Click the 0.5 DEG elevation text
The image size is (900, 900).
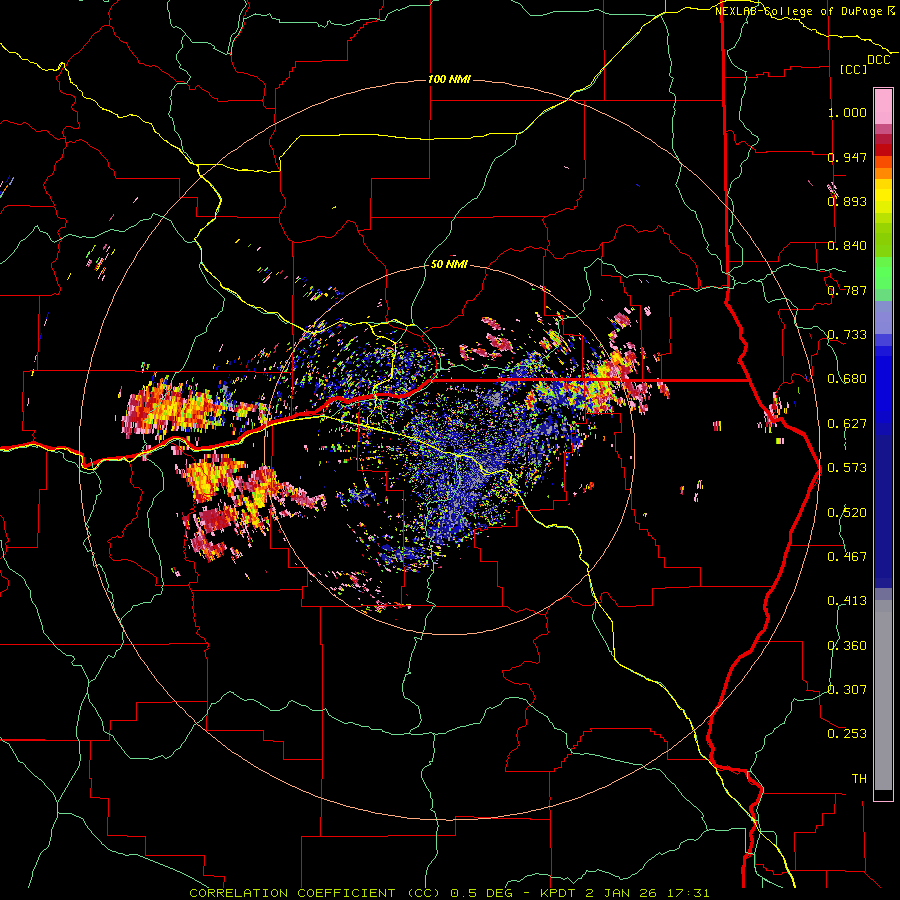tap(481, 893)
